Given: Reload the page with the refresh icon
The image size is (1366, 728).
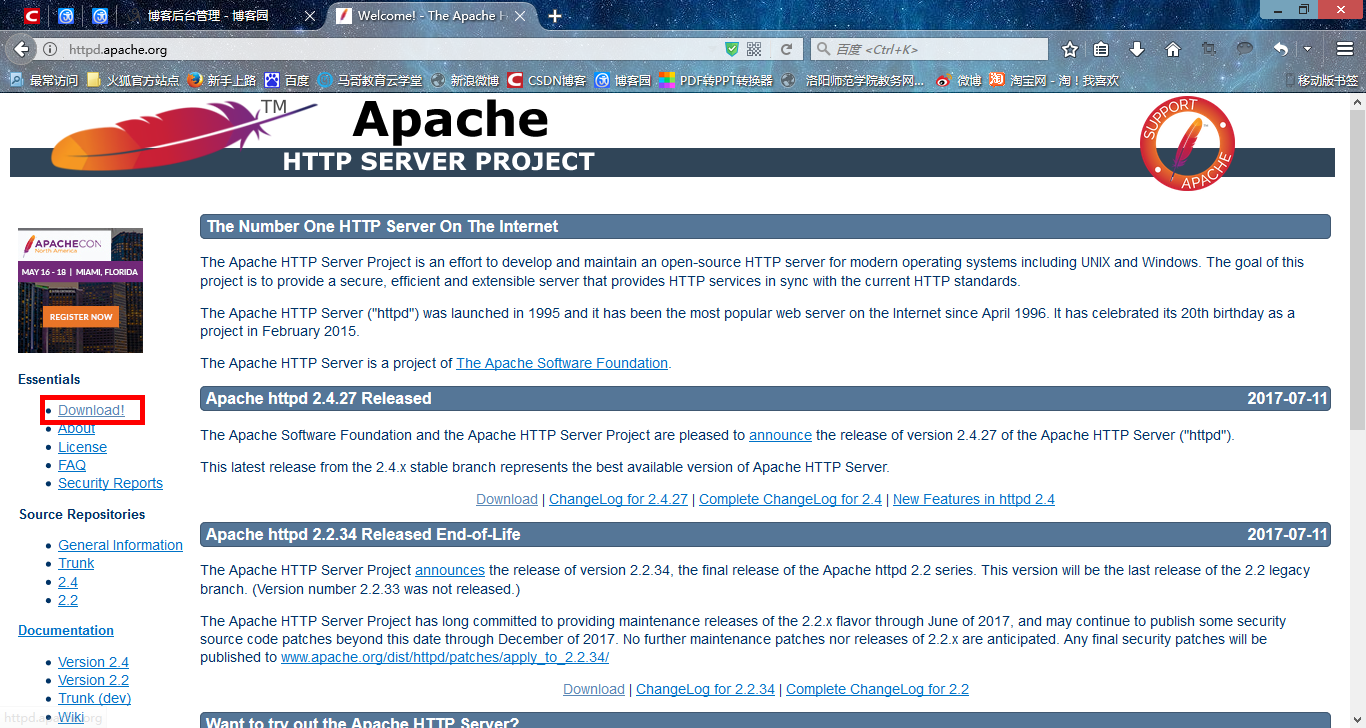Looking at the screenshot, I should click(786, 49).
